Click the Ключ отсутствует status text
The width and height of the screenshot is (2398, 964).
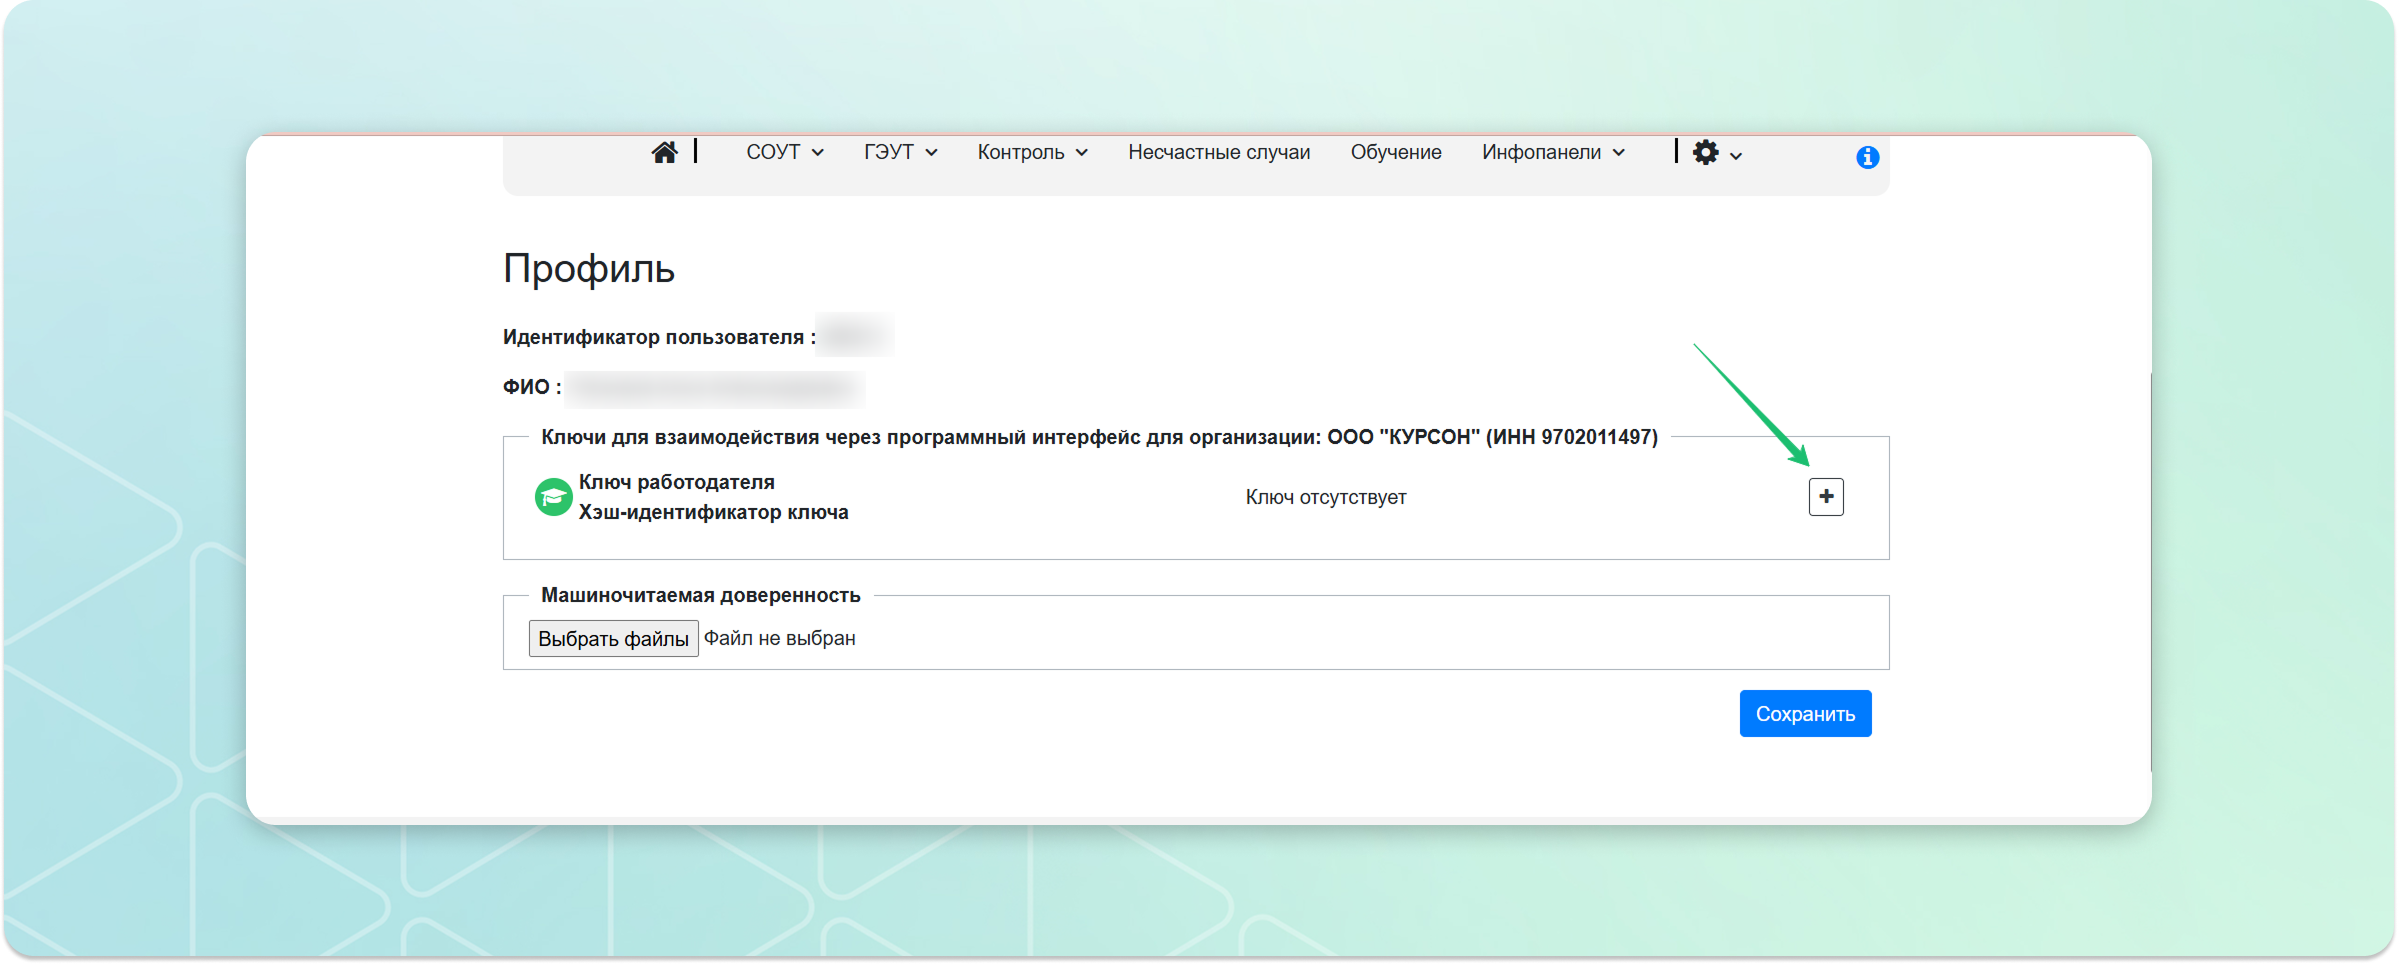click(1325, 497)
